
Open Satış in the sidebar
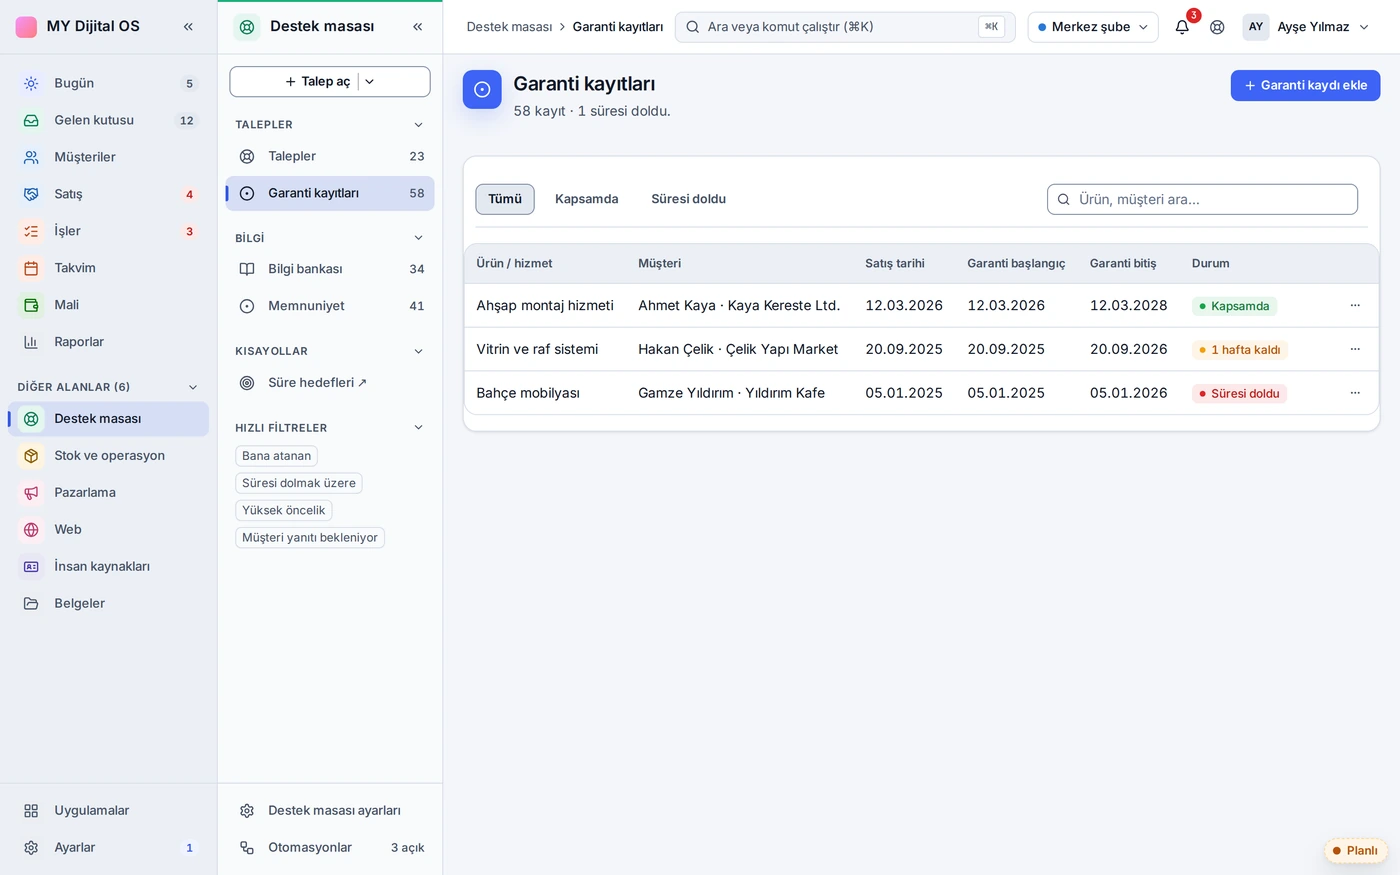108,194
